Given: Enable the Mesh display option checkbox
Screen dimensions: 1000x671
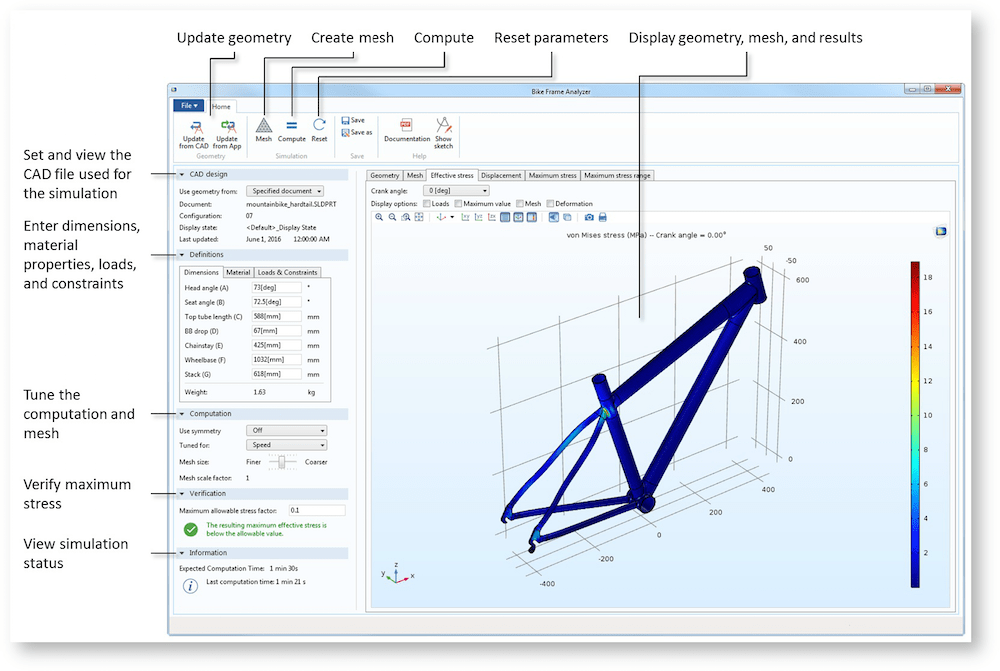Looking at the screenshot, I should click(x=520, y=203).
